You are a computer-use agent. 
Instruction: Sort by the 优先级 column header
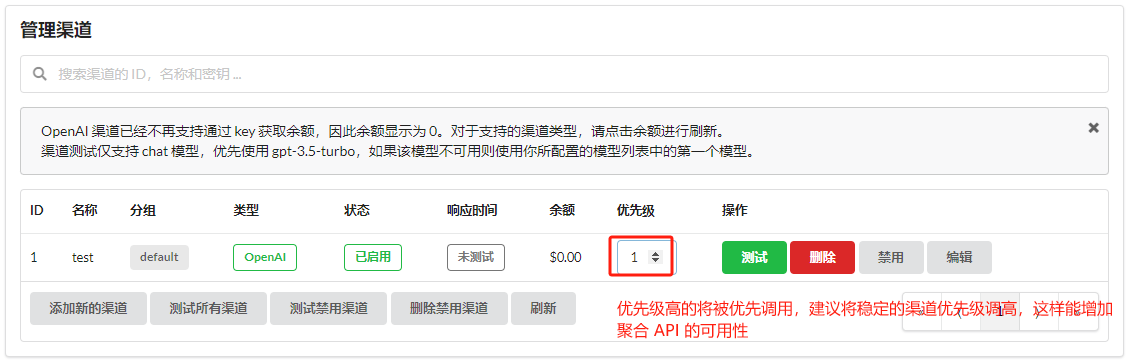(636, 211)
